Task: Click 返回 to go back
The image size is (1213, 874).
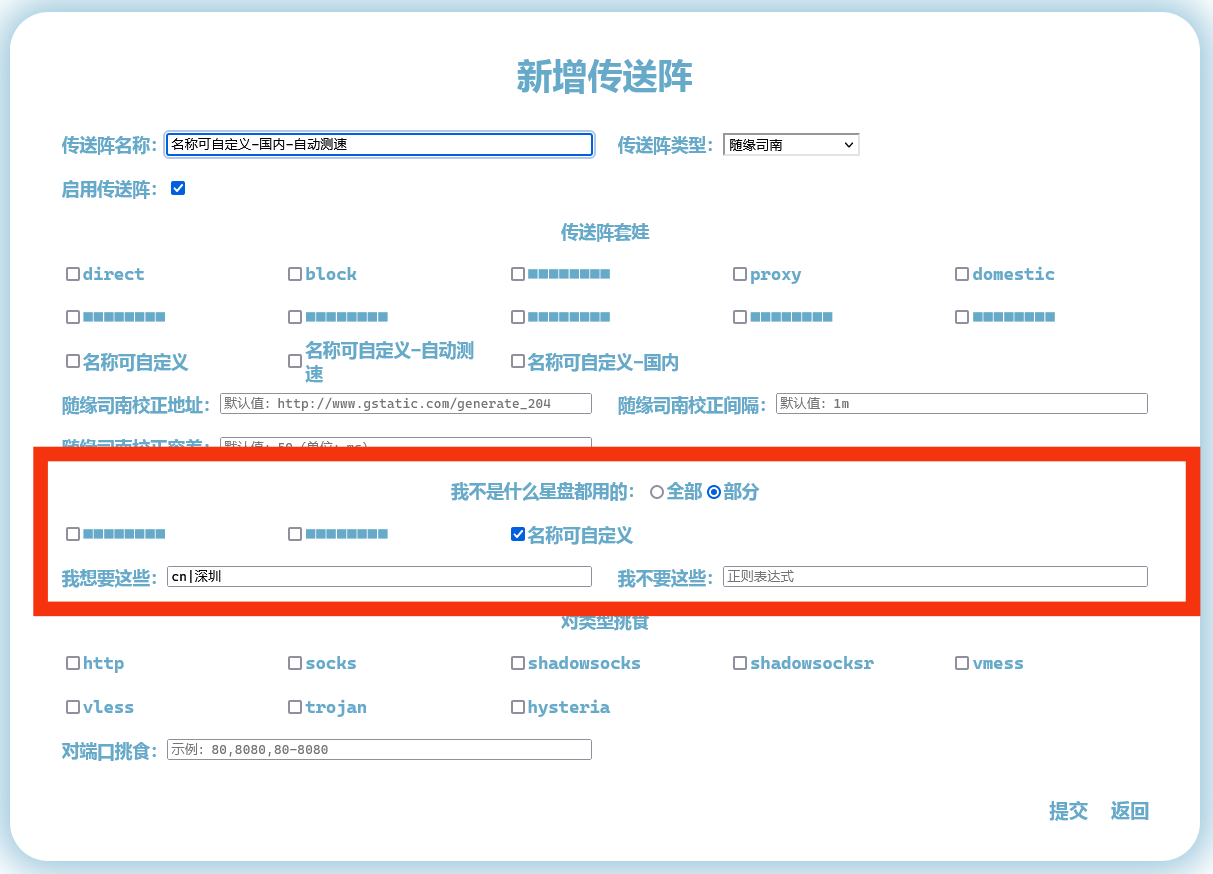Action: coord(1129,811)
